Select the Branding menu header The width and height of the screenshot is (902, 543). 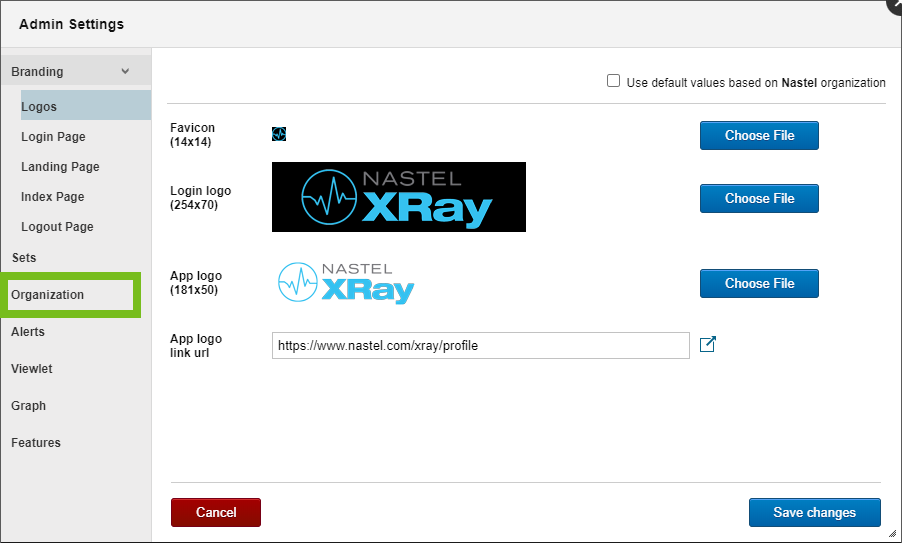75,71
